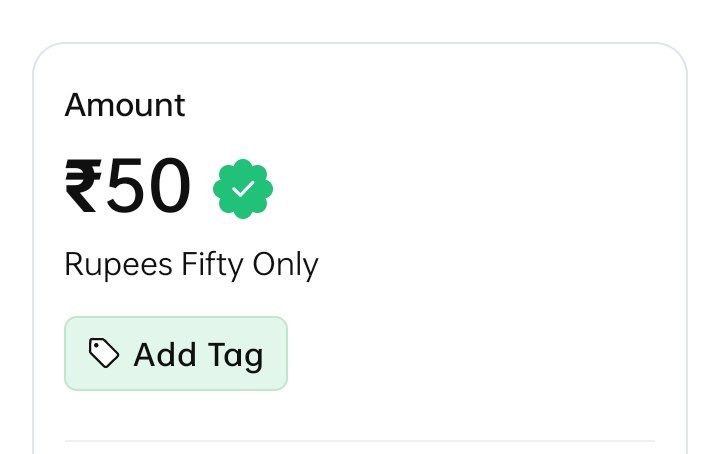720x454 pixels.
Task: Click the tag icon in Add Tag
Action: tap(104, 353)
